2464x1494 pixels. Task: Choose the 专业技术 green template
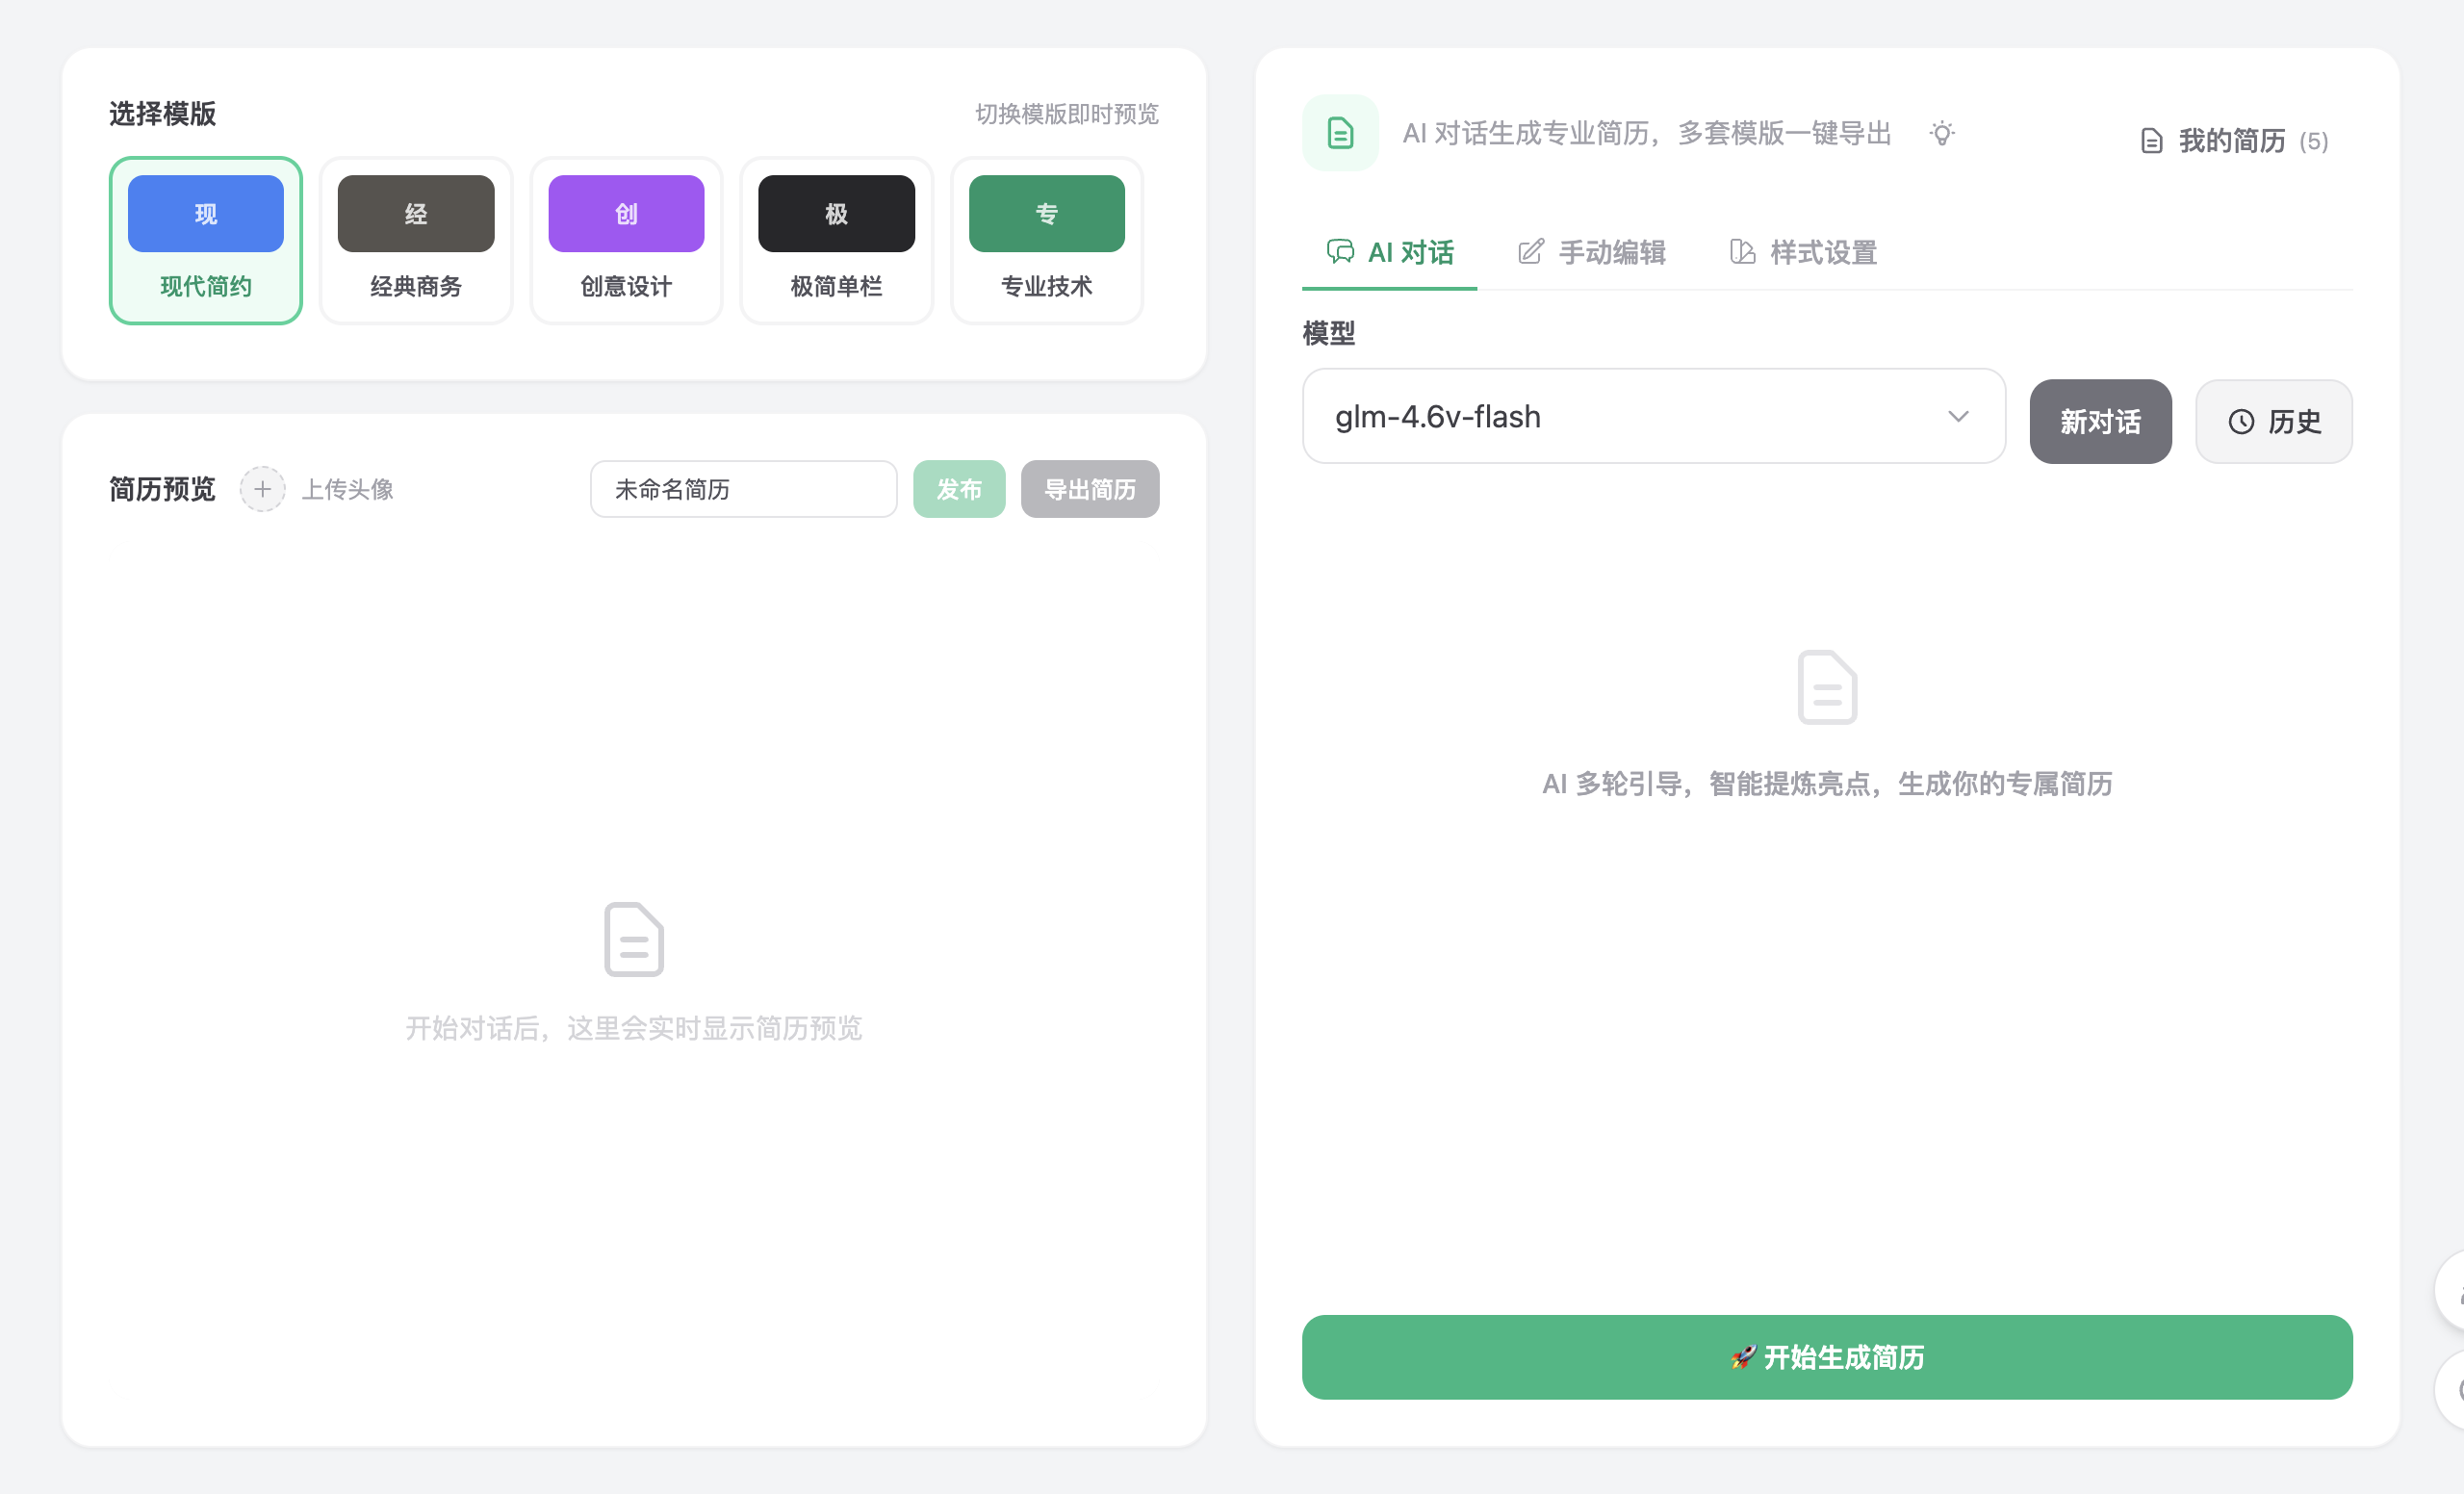[x=1046, y=240]
